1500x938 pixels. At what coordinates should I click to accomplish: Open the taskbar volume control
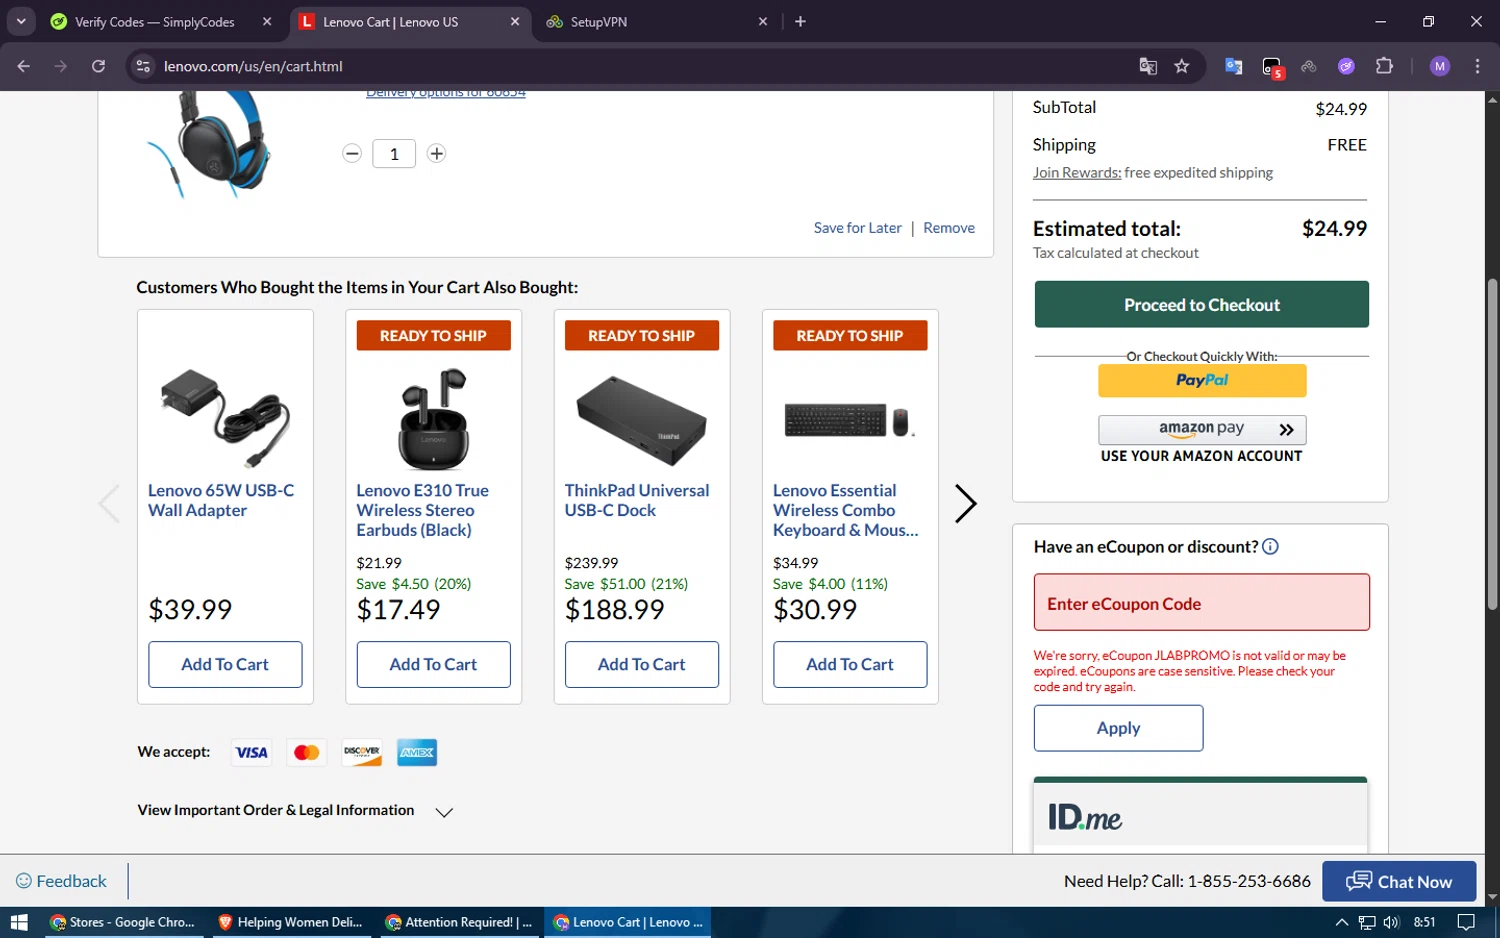1391,922
